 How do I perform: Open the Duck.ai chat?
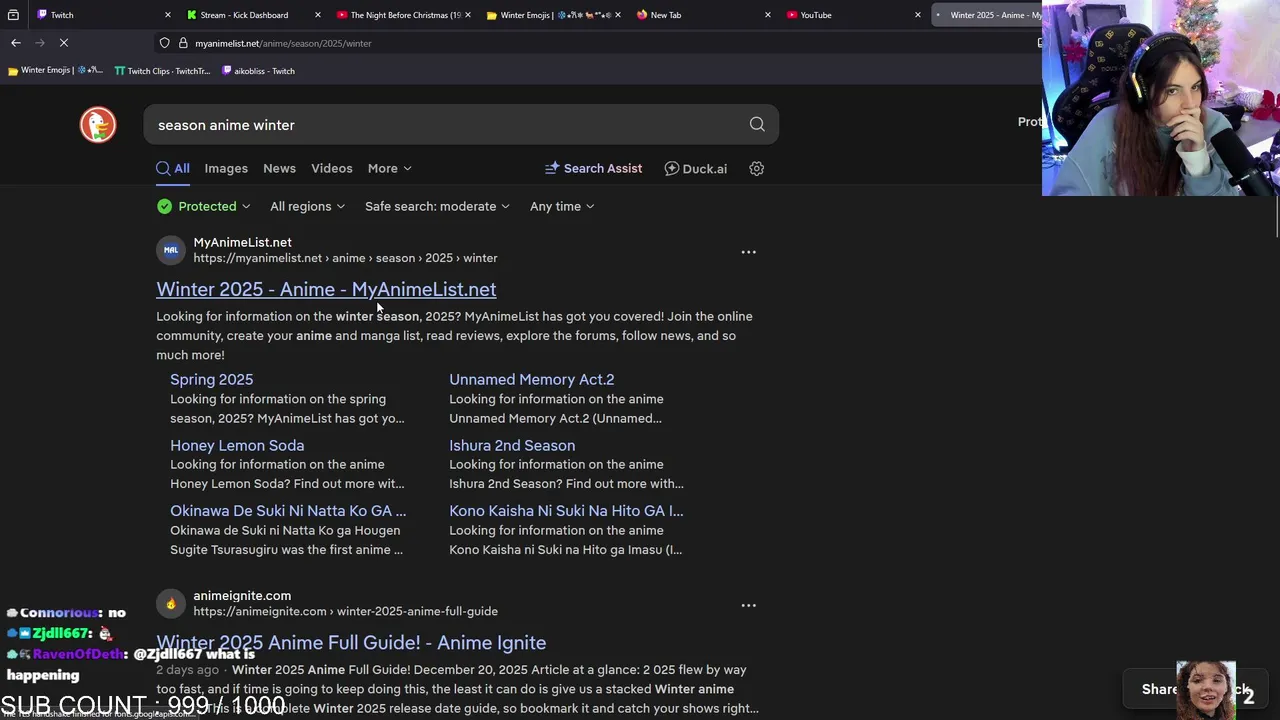coord(696,169)
